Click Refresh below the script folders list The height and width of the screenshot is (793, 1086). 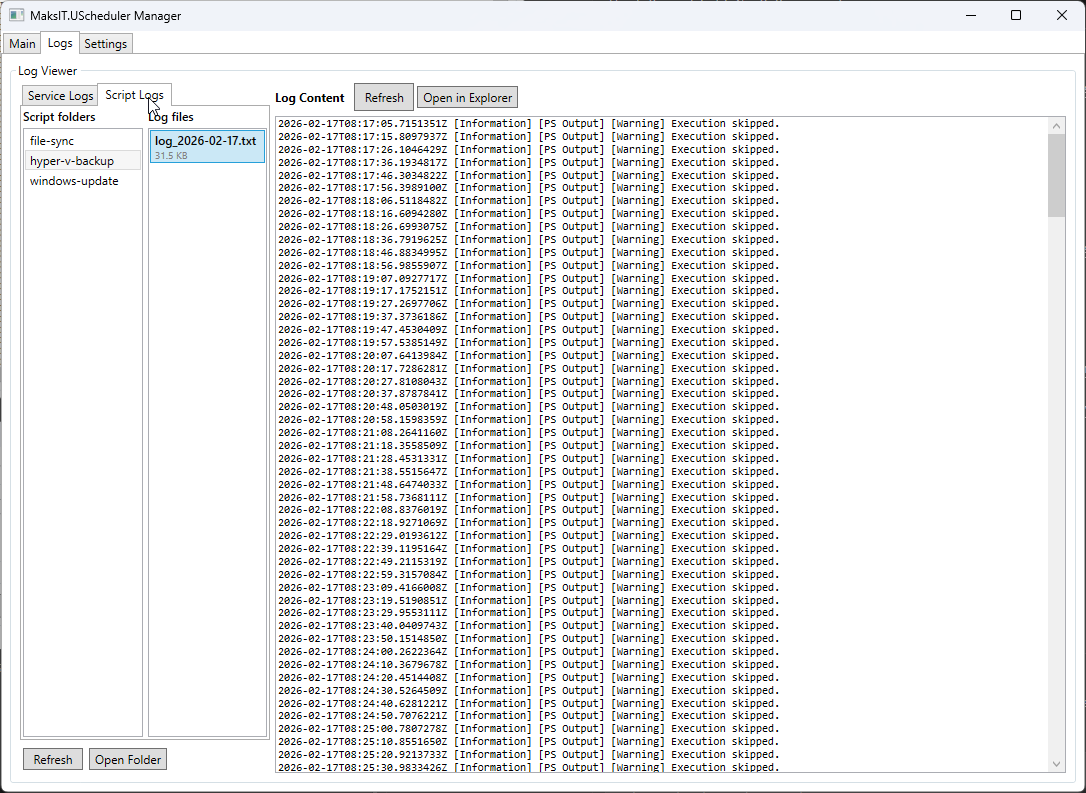[x=53, y=760]
